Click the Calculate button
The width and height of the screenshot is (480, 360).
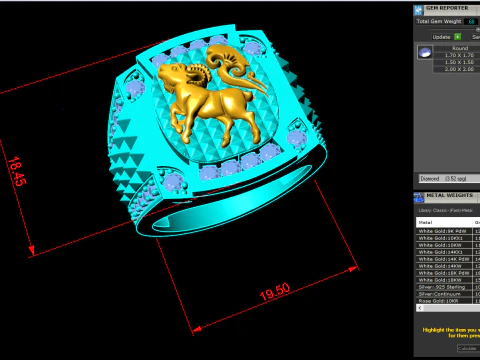pos(468,348)
